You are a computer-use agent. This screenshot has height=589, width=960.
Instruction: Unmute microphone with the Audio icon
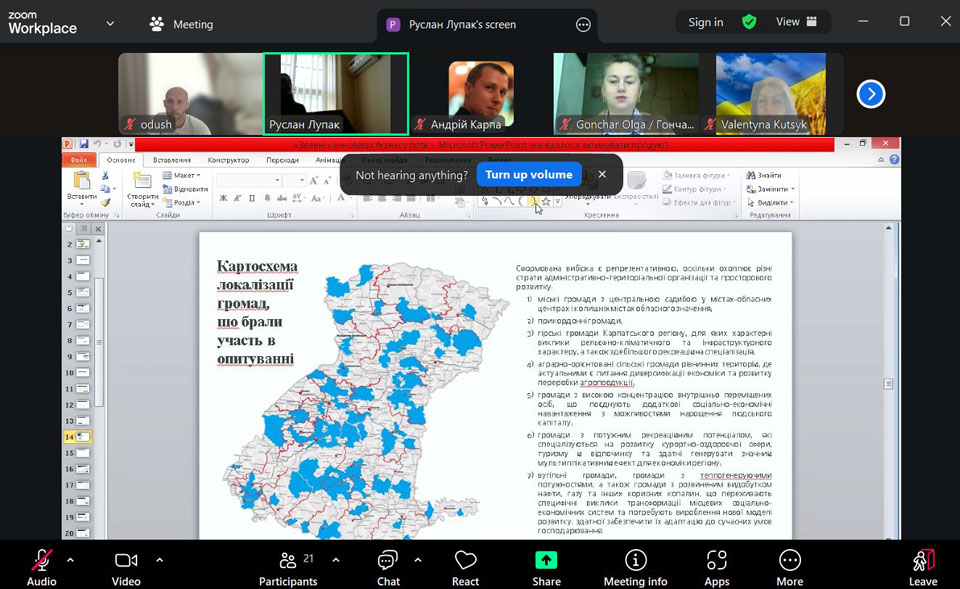tap(41, 560)
